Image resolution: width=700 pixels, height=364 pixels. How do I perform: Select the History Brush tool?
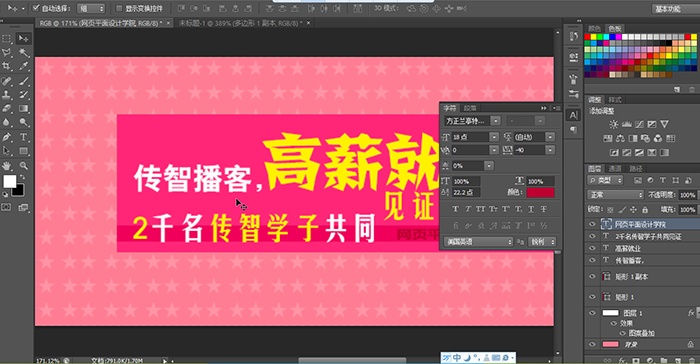23,95
